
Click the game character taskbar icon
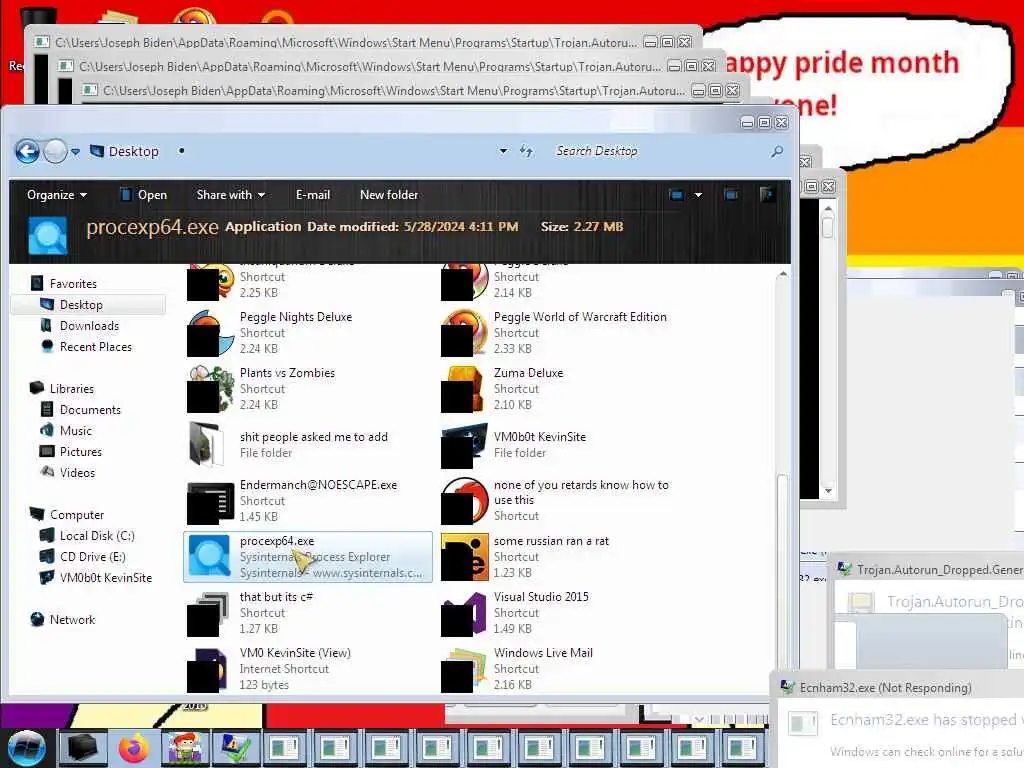tap(184, 748)
